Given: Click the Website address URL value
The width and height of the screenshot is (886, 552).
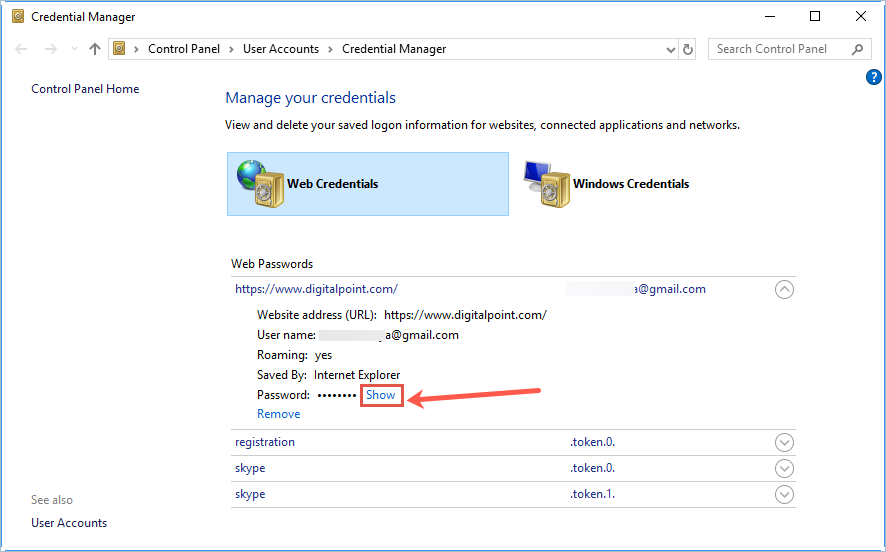Looking at the screenshot, I should [466, 315].
